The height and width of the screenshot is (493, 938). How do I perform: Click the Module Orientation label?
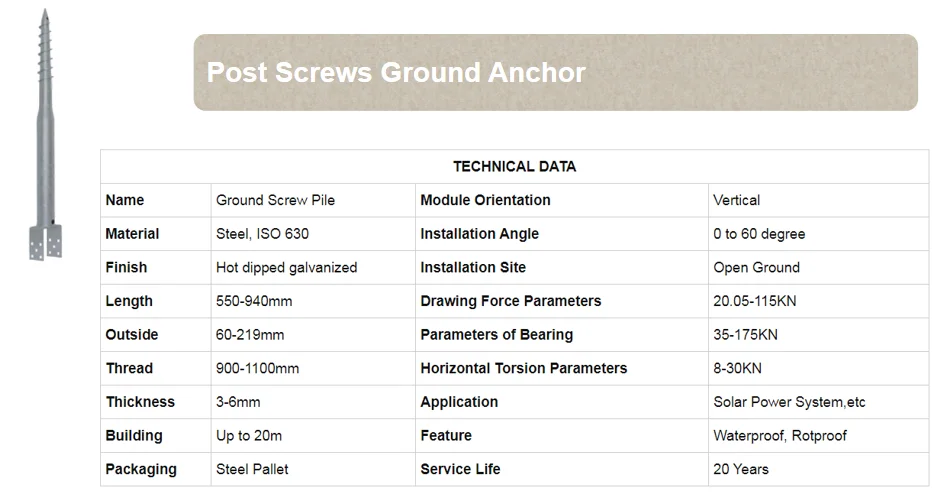click(485, 200)
